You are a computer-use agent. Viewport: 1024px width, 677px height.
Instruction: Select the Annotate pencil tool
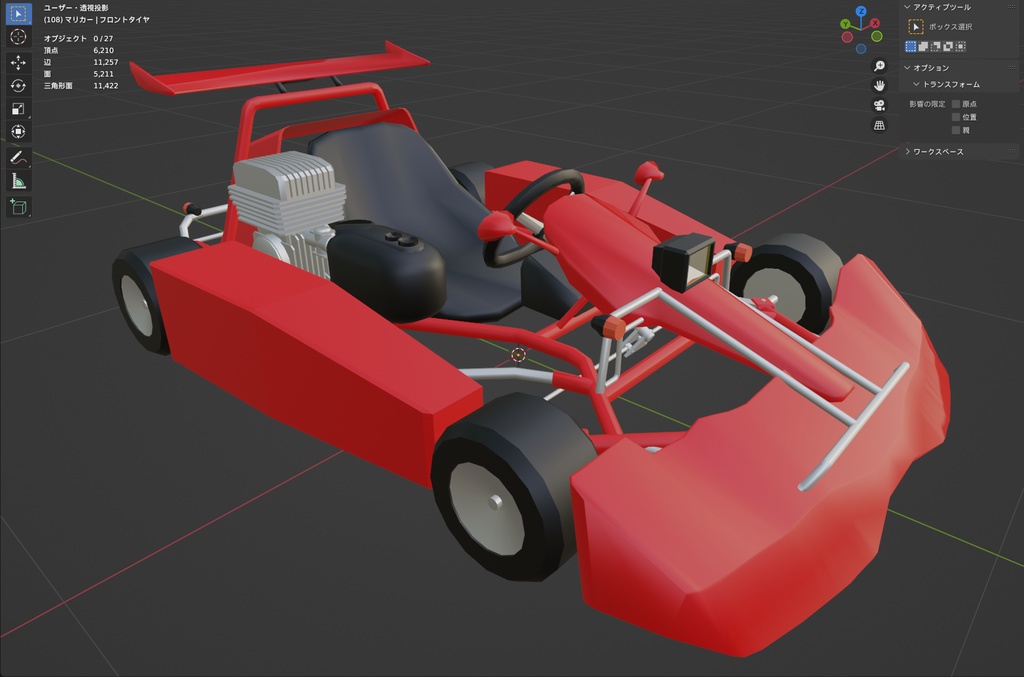[18, 157]
